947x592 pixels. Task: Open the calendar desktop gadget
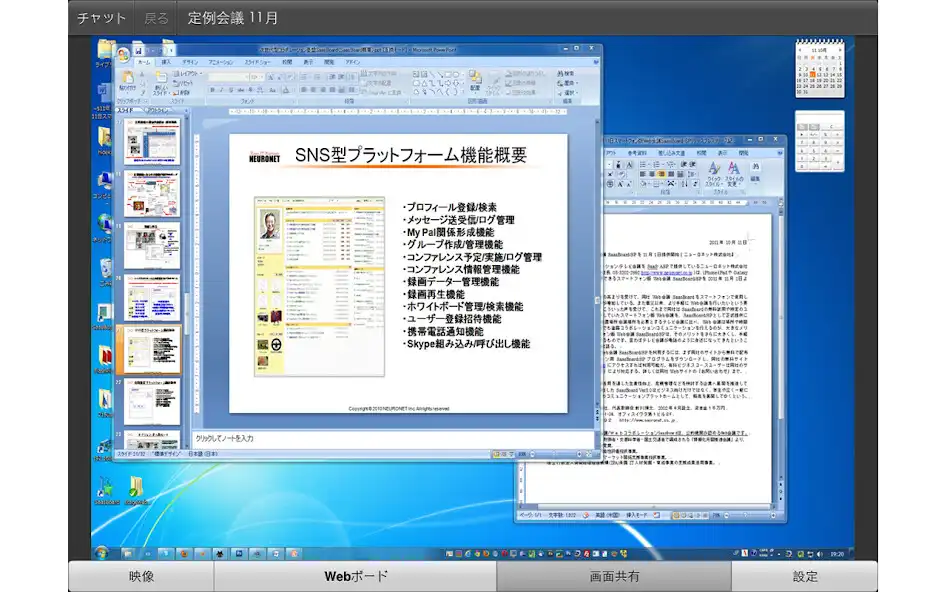point(819,69)
